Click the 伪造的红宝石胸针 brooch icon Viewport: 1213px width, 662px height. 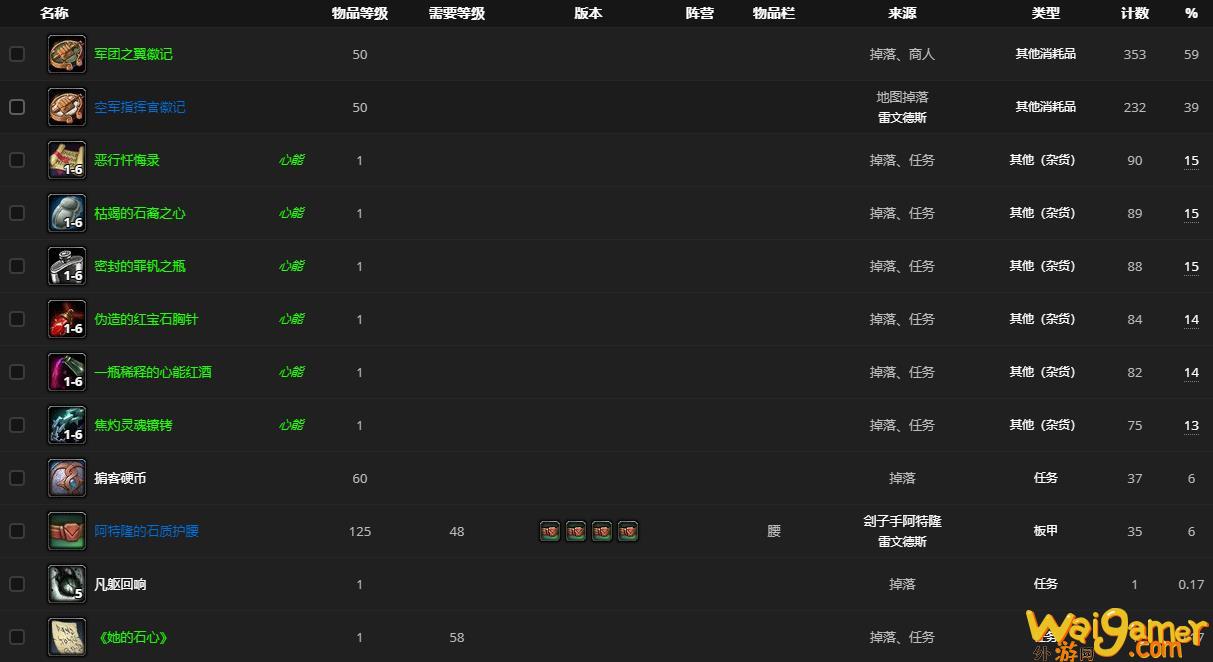(x=67, y=319)
